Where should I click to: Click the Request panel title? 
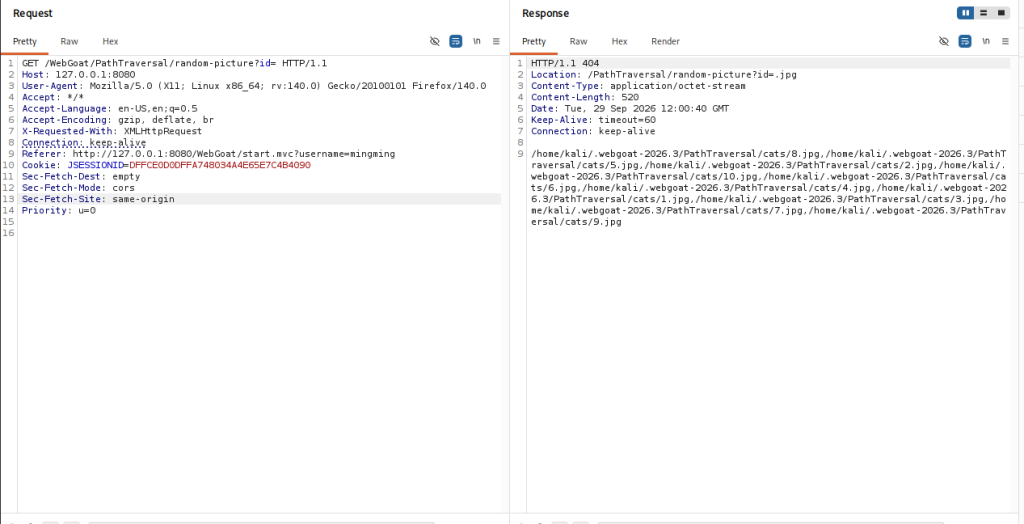click(33, 13)
